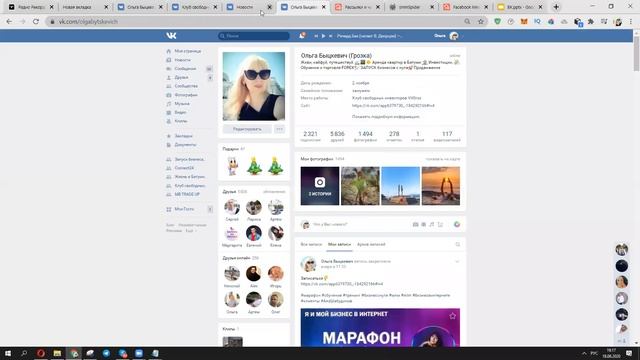This screenshot has height=360, width=640.
Task: Open the Подарки gifts block header
Action: point(234,149)
